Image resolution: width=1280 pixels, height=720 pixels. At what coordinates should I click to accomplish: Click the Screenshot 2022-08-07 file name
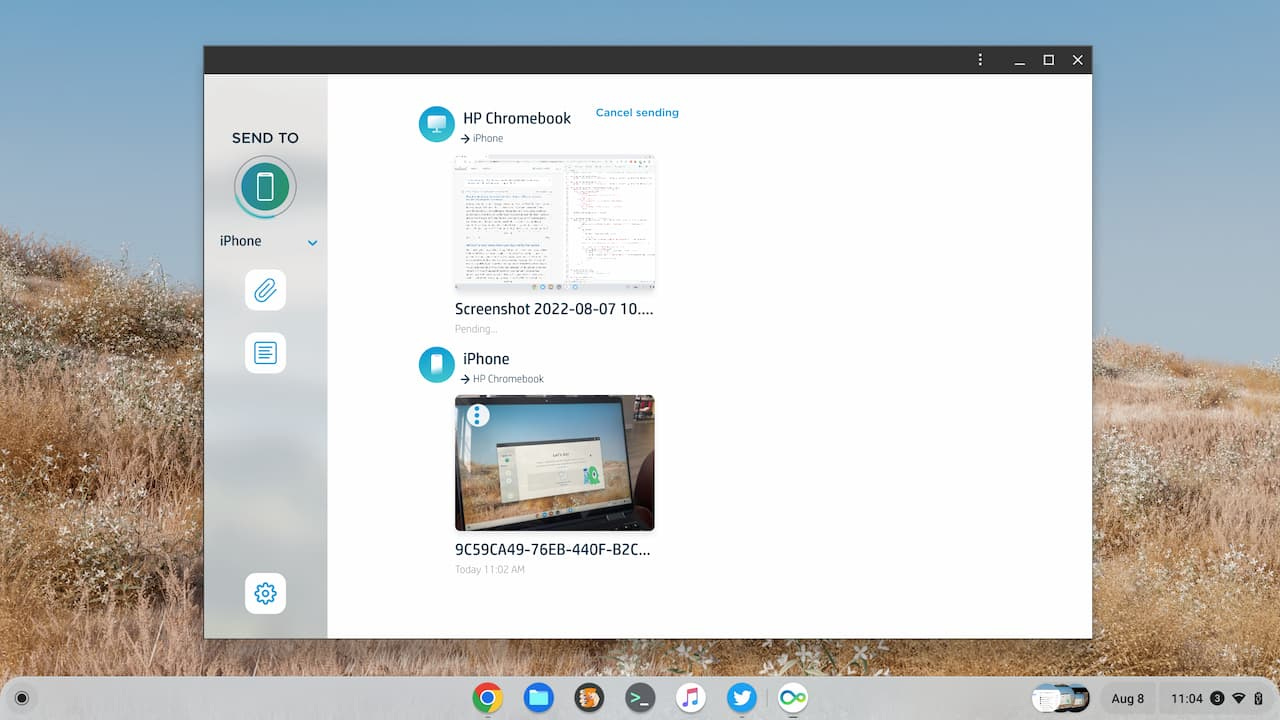coord(554,309)
